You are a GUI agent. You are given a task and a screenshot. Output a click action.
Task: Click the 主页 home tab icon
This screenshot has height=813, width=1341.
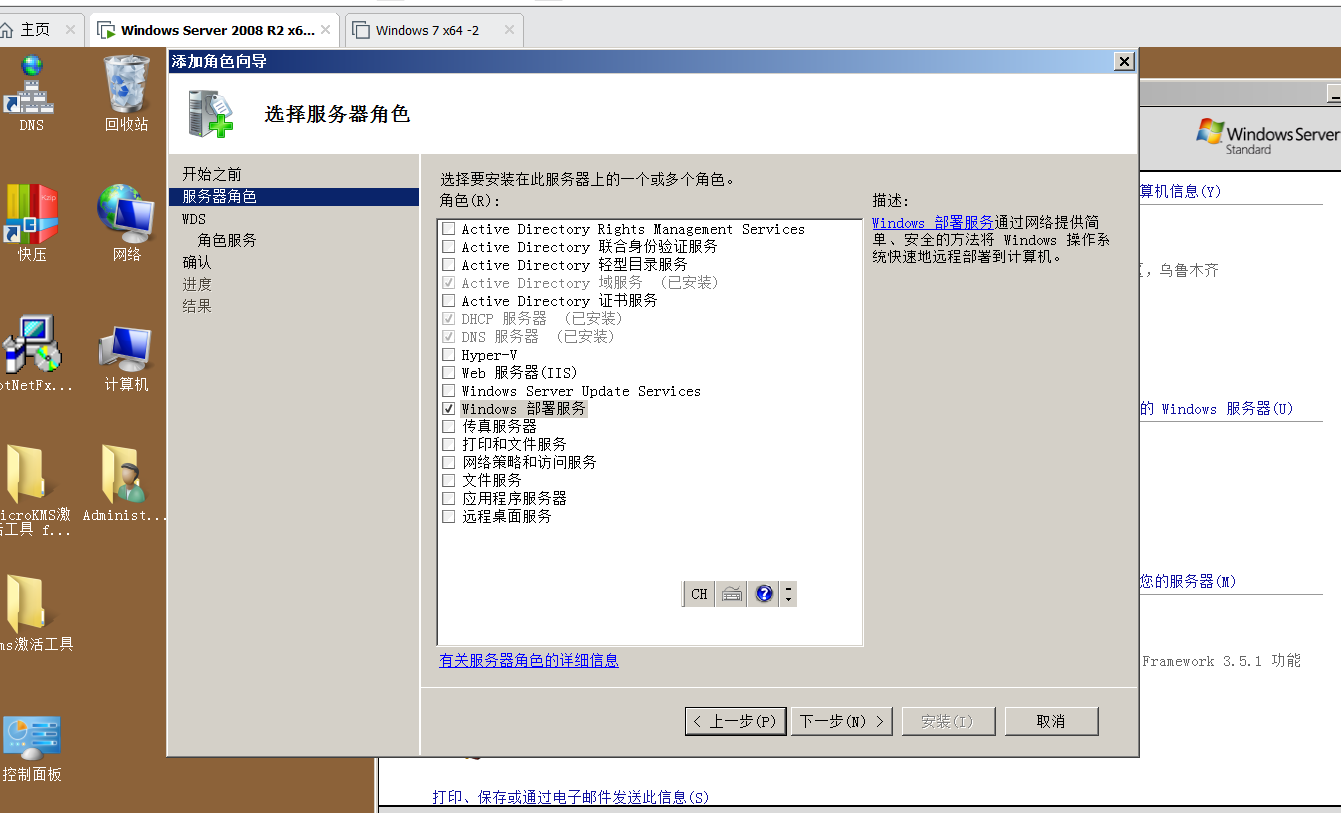click(8, 30)
